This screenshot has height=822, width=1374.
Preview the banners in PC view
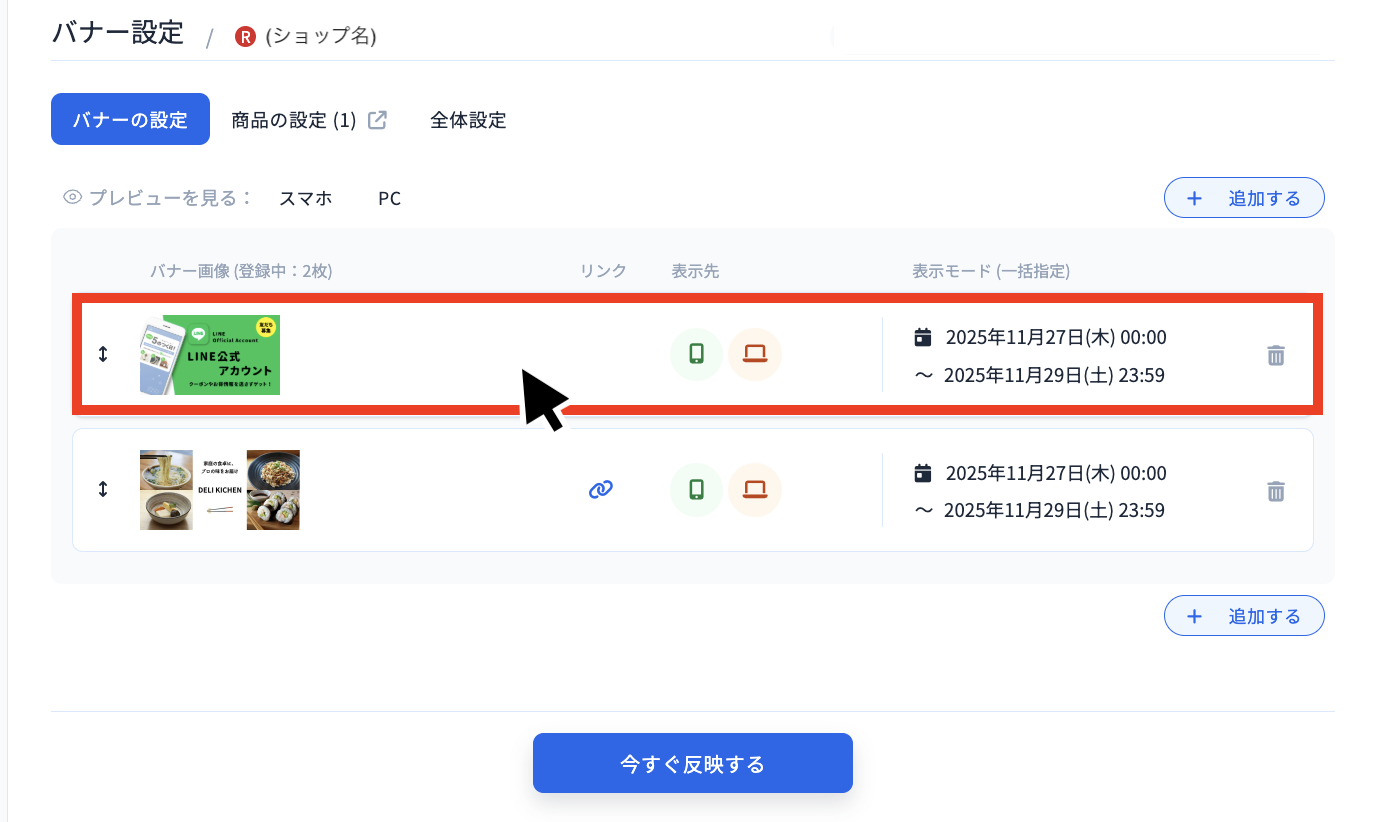click(390, 198)
